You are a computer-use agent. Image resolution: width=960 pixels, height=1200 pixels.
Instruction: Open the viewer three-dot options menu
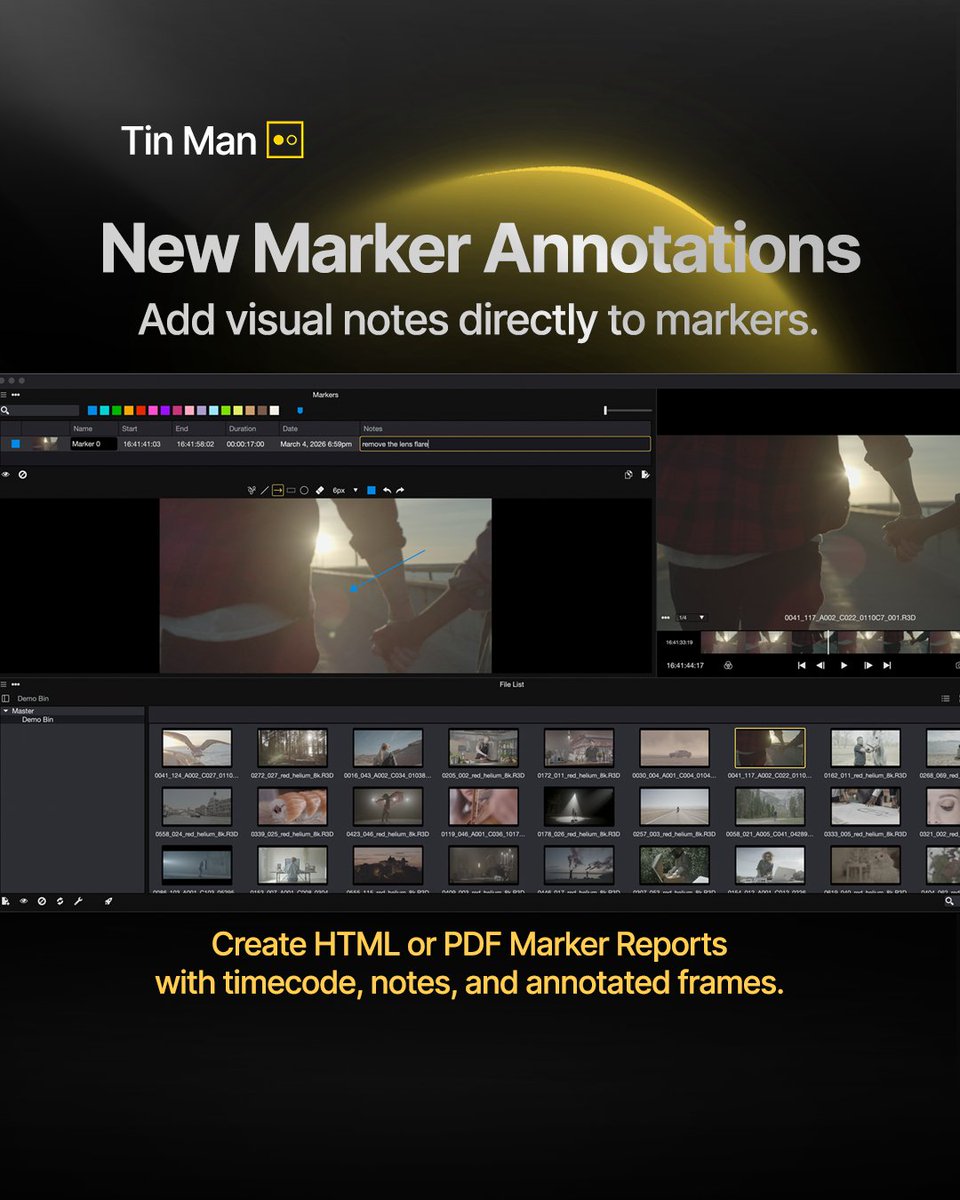(x=665, y=618)
